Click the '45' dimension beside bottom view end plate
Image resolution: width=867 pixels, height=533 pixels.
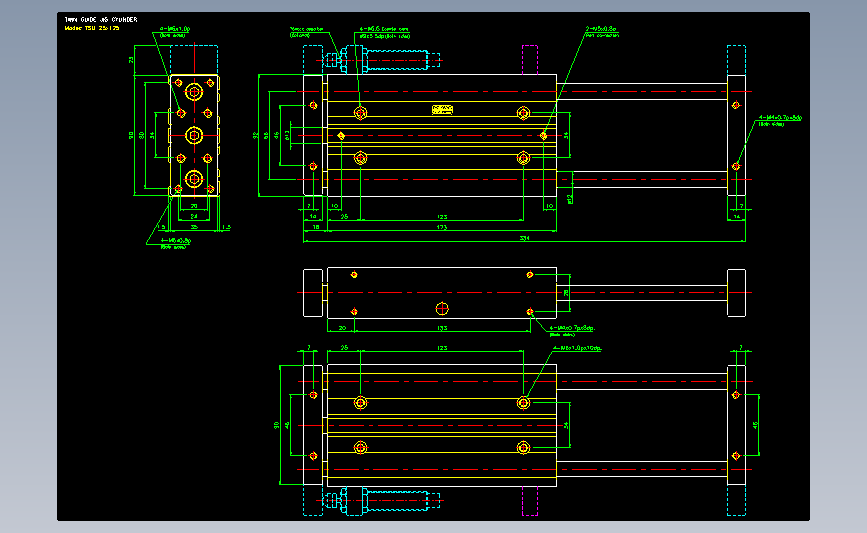pyautogui.click(x=755, y=425)
